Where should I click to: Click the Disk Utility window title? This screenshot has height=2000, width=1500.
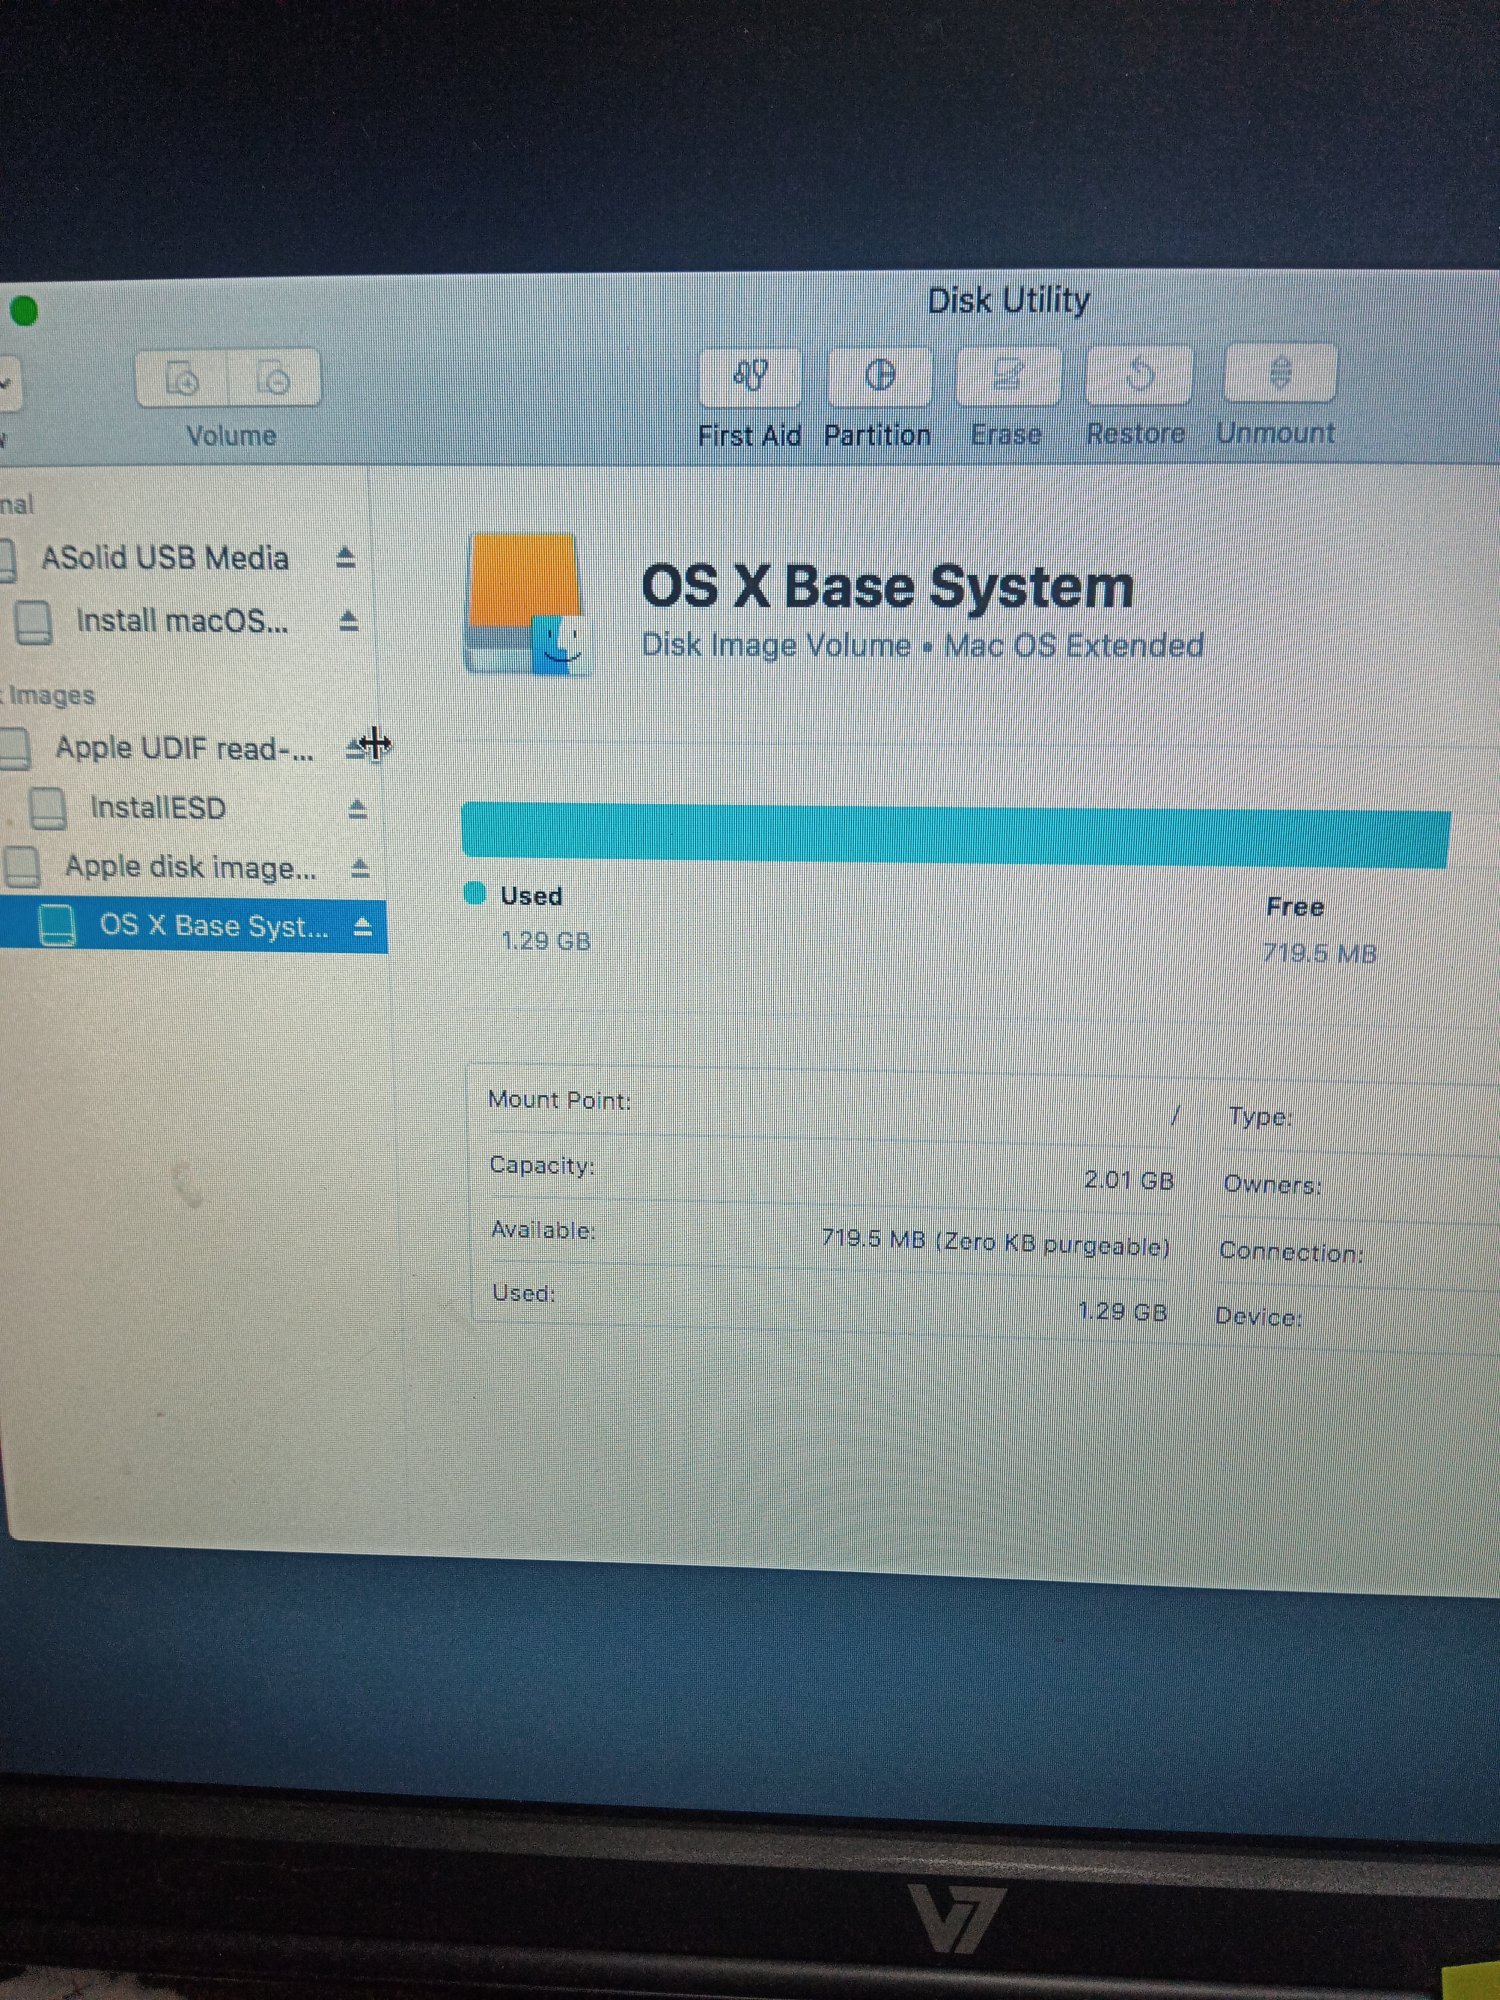(x=1009, y=300)
